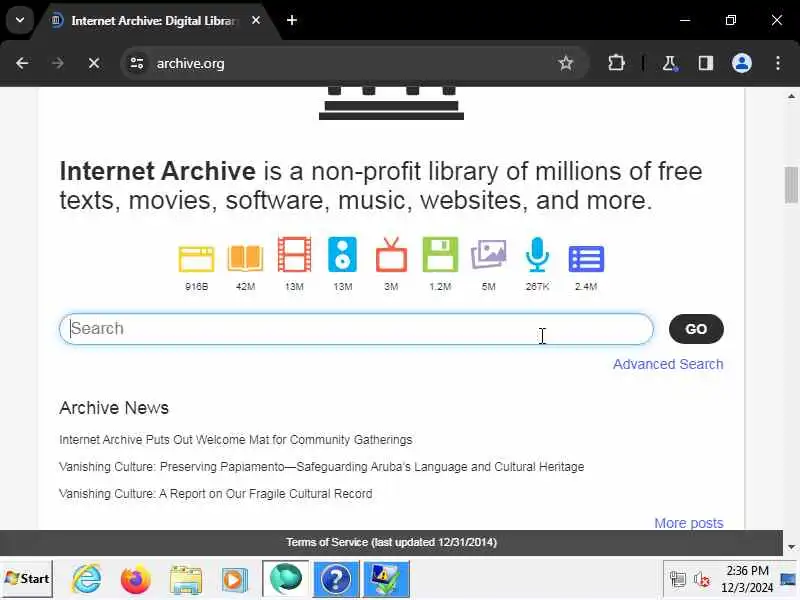800x600 pixels.
Task: Open the help question mark taskbar app
Action: coord(336,579)
